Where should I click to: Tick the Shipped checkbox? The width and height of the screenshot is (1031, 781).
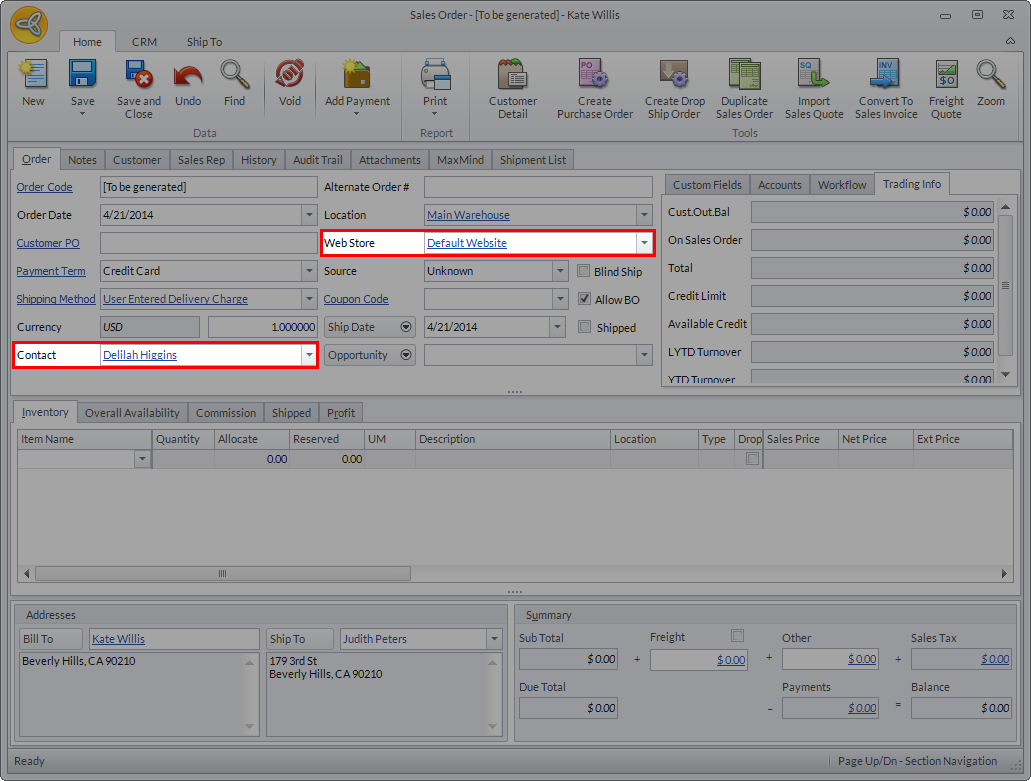585,327
